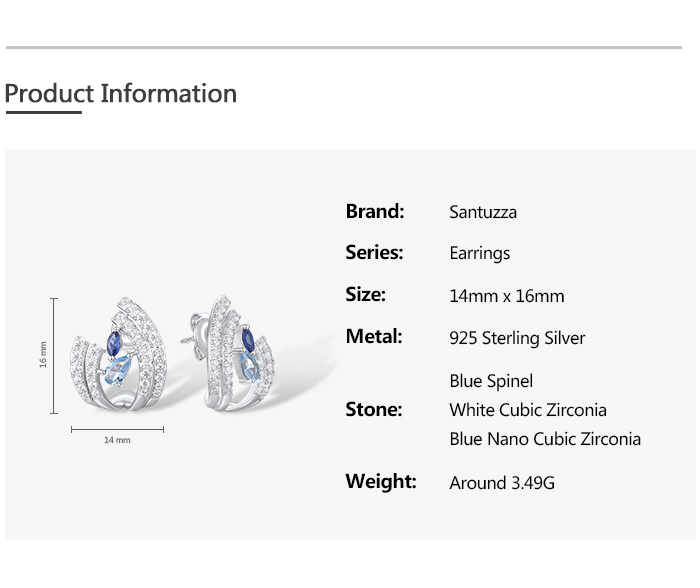
Task: Select the 925 Sterling Silver text
Action: coord(517,338)
